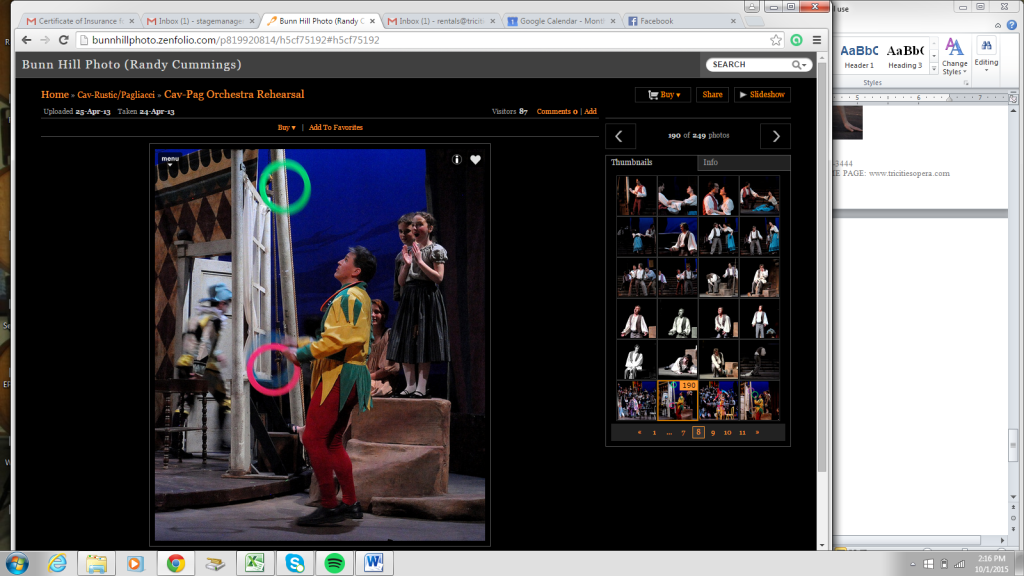Switch to the Google Calendar browser tab

[x=560, y=21]
